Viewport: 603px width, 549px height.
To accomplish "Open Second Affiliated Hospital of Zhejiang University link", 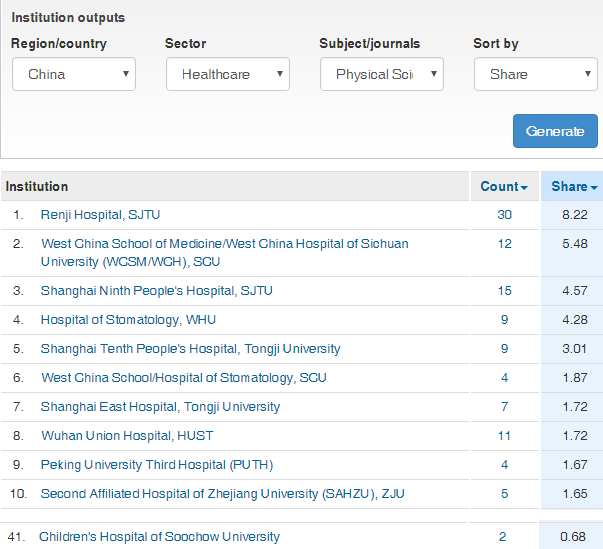I will [223, 494].
